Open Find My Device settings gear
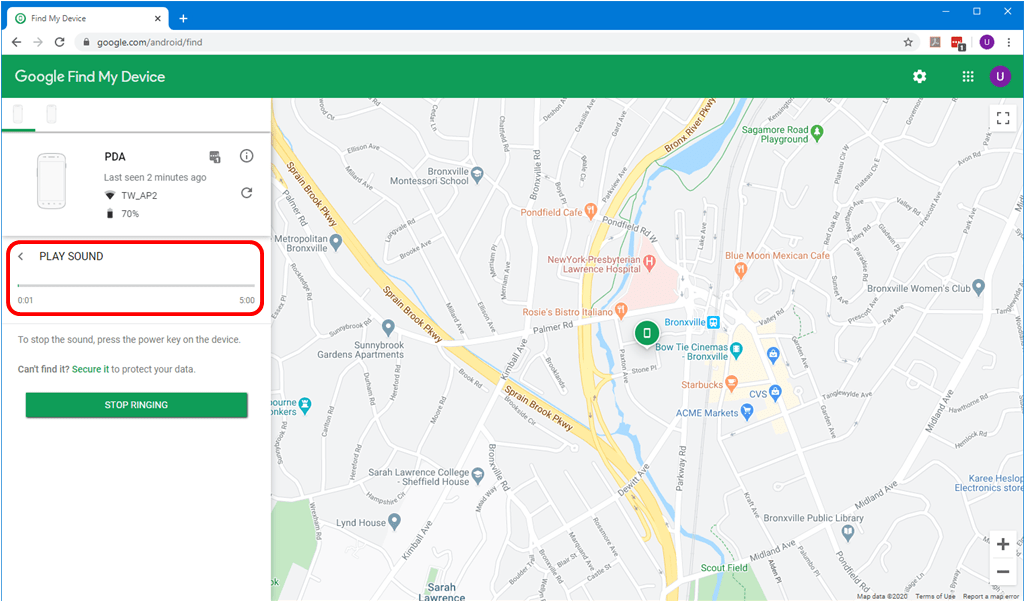 point(919,77)
